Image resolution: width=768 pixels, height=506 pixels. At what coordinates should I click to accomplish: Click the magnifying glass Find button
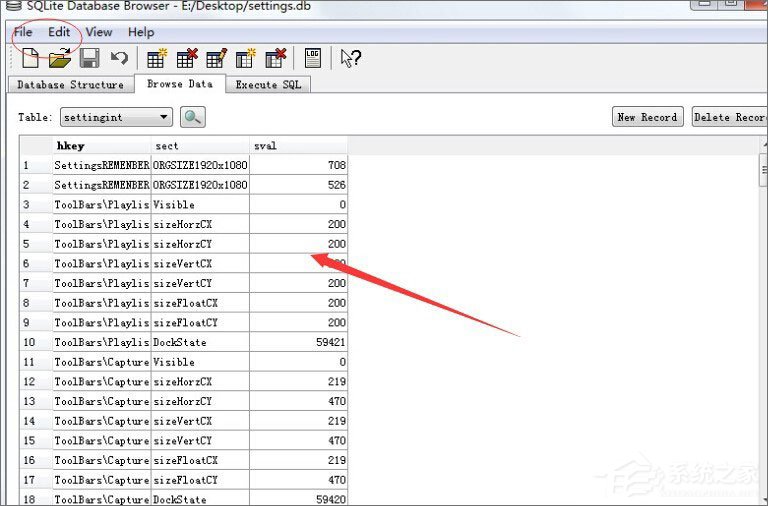tap(192, 117)
